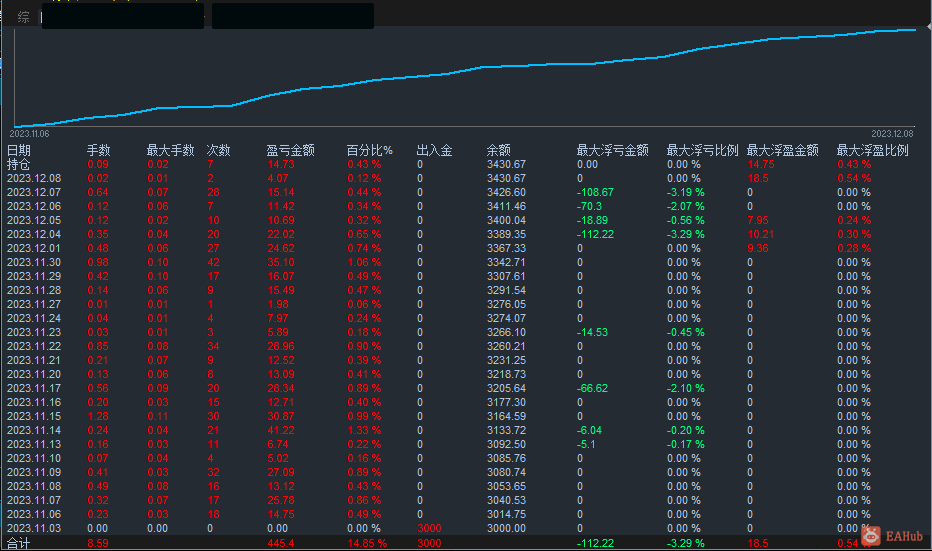
Task: Click the 7.95 floating profit value
Action: tap(758, 220)
